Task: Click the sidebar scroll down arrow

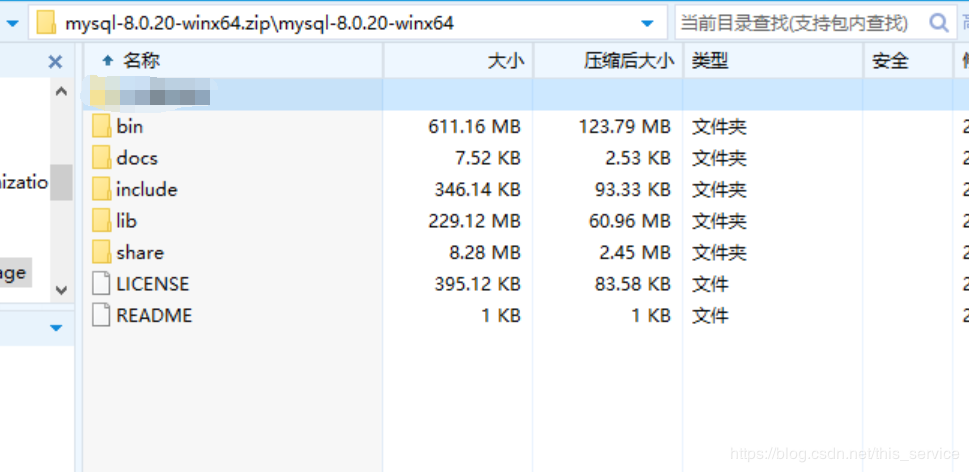Action: pos(61,289)
